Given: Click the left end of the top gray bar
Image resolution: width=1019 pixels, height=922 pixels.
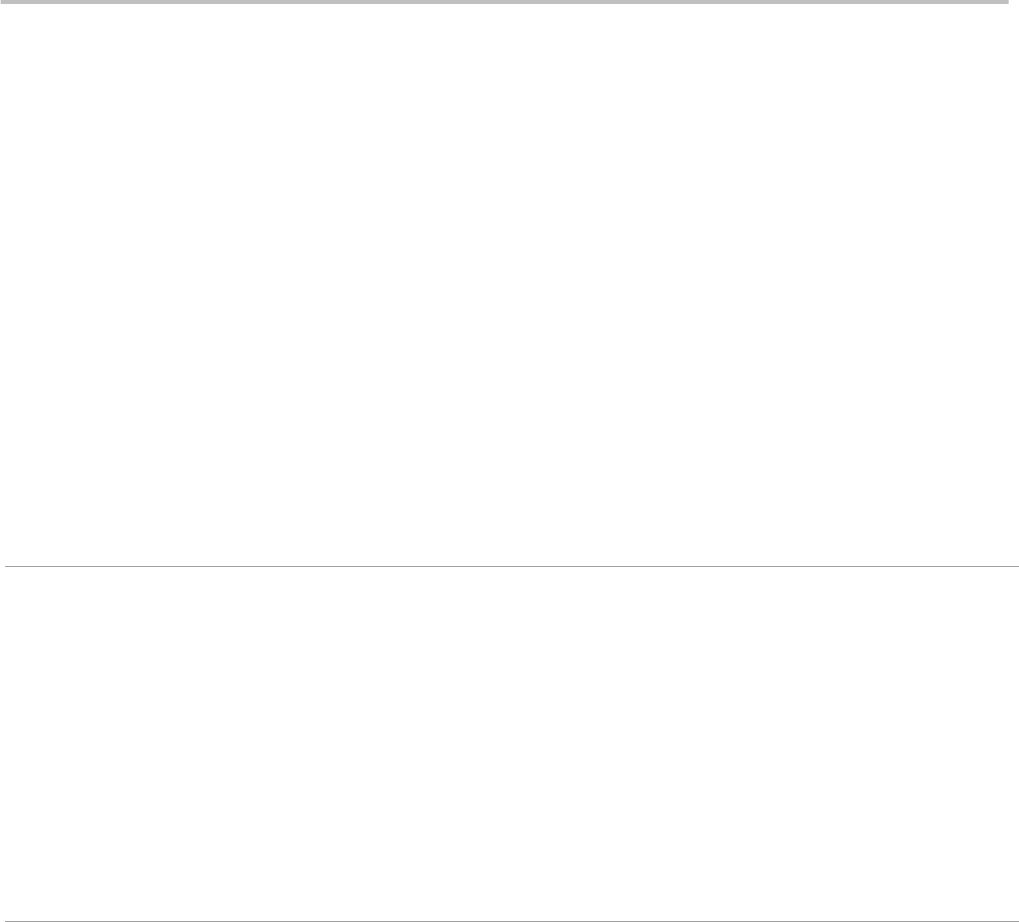Looking at the screenshot, I should [x=4, y=2].
